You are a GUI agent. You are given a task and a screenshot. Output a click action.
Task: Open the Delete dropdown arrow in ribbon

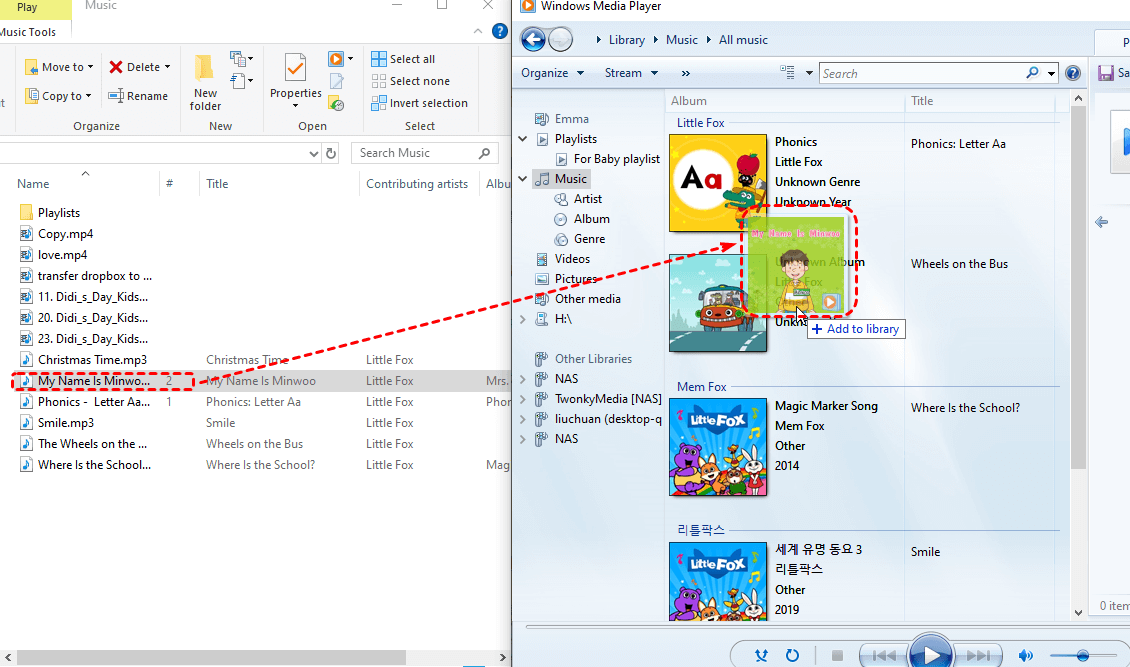[167, 67]
